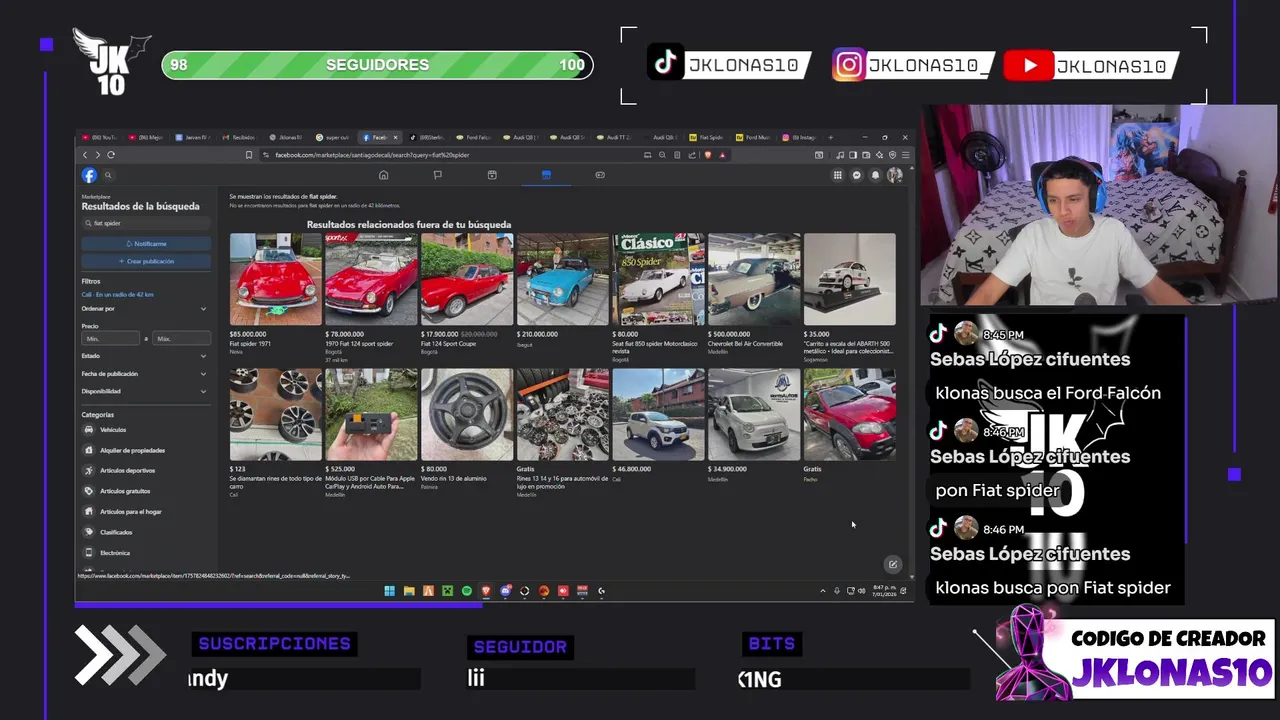The image size is (1280, 720).
Task: Open the Vehículos category
Action: click(x=146, y=430)
